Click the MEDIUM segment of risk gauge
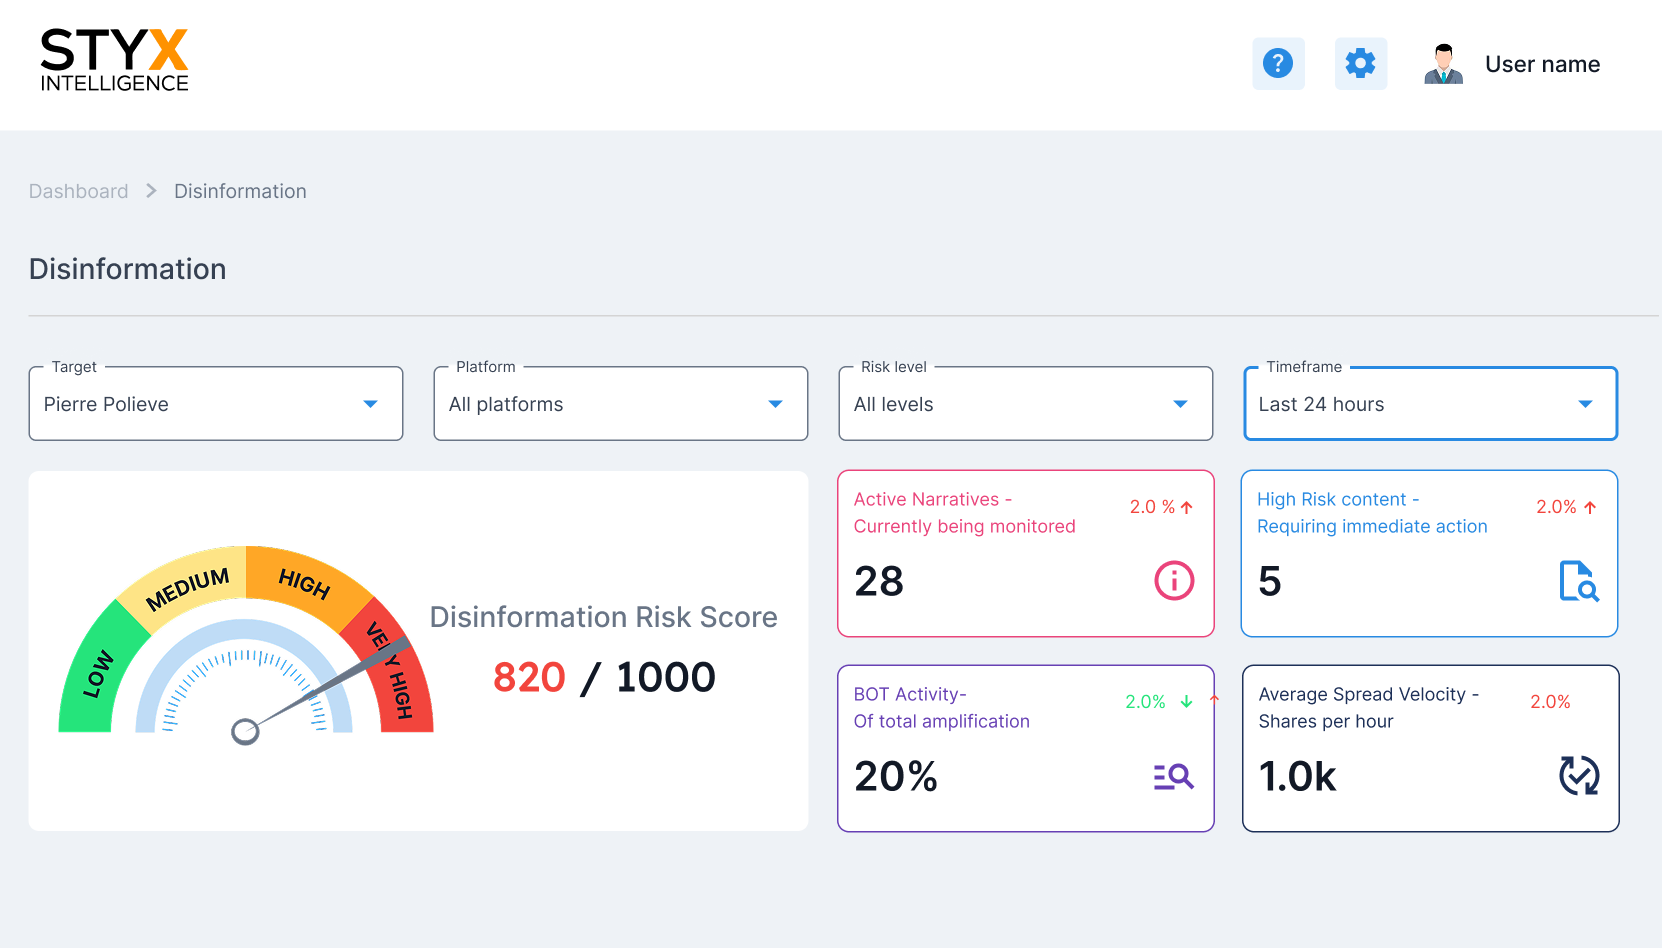This screenshot has height=948, width=1662. 187,588
